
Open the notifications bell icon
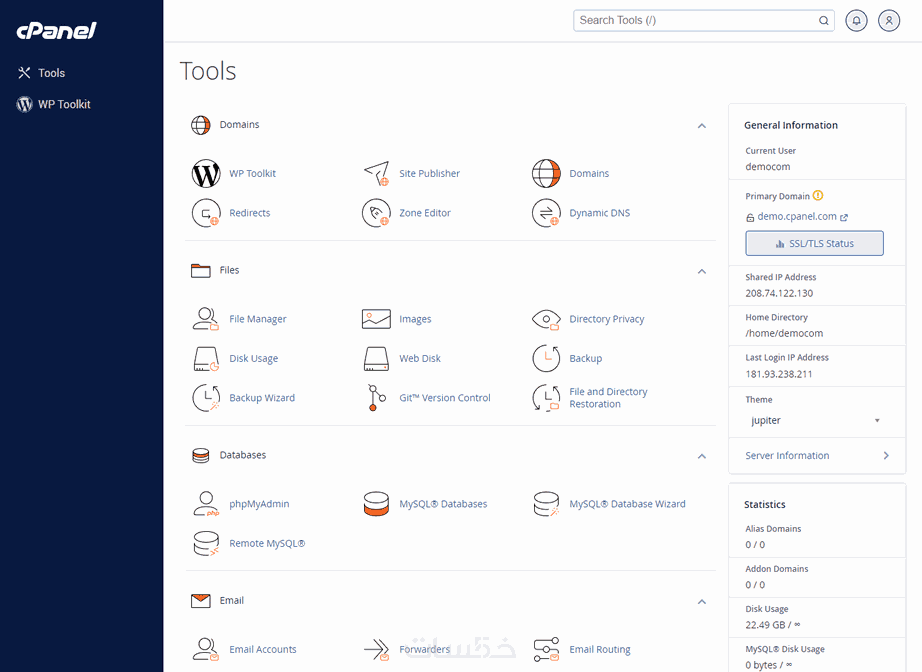pos(857,21)
